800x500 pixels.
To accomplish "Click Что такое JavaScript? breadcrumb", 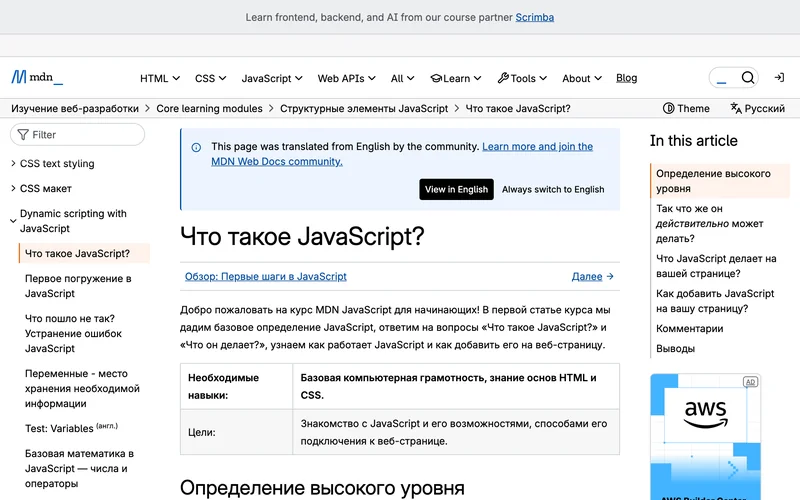I will click(518, 109).
